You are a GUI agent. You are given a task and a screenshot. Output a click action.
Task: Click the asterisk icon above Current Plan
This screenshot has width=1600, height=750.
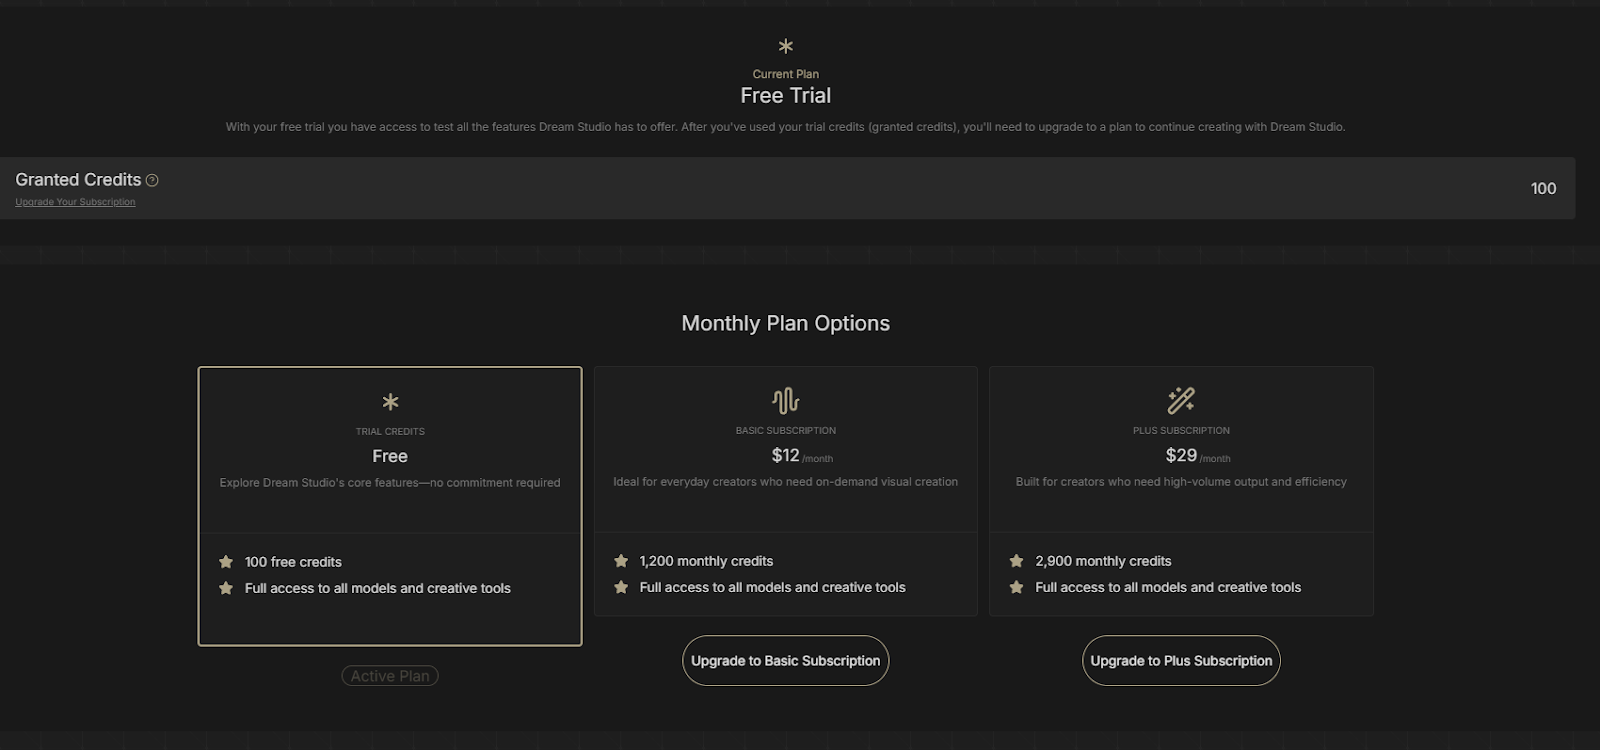point(786,46)
